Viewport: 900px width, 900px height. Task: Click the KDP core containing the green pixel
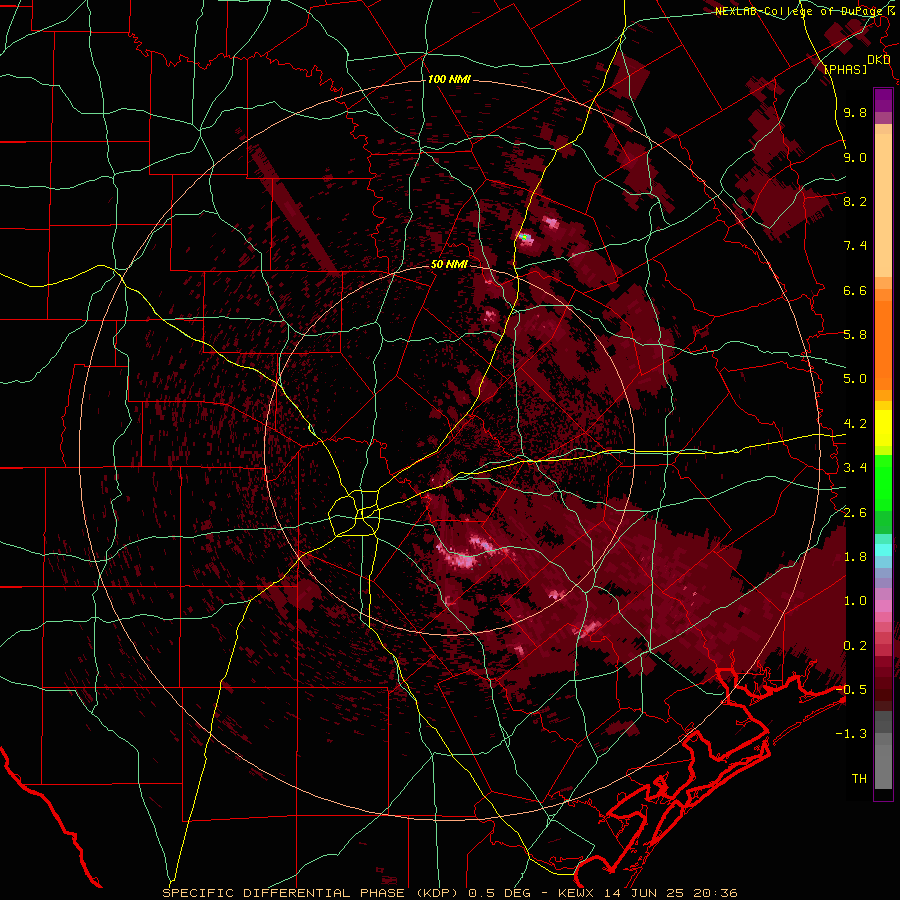pyautogui.click(x=525, y=237)
